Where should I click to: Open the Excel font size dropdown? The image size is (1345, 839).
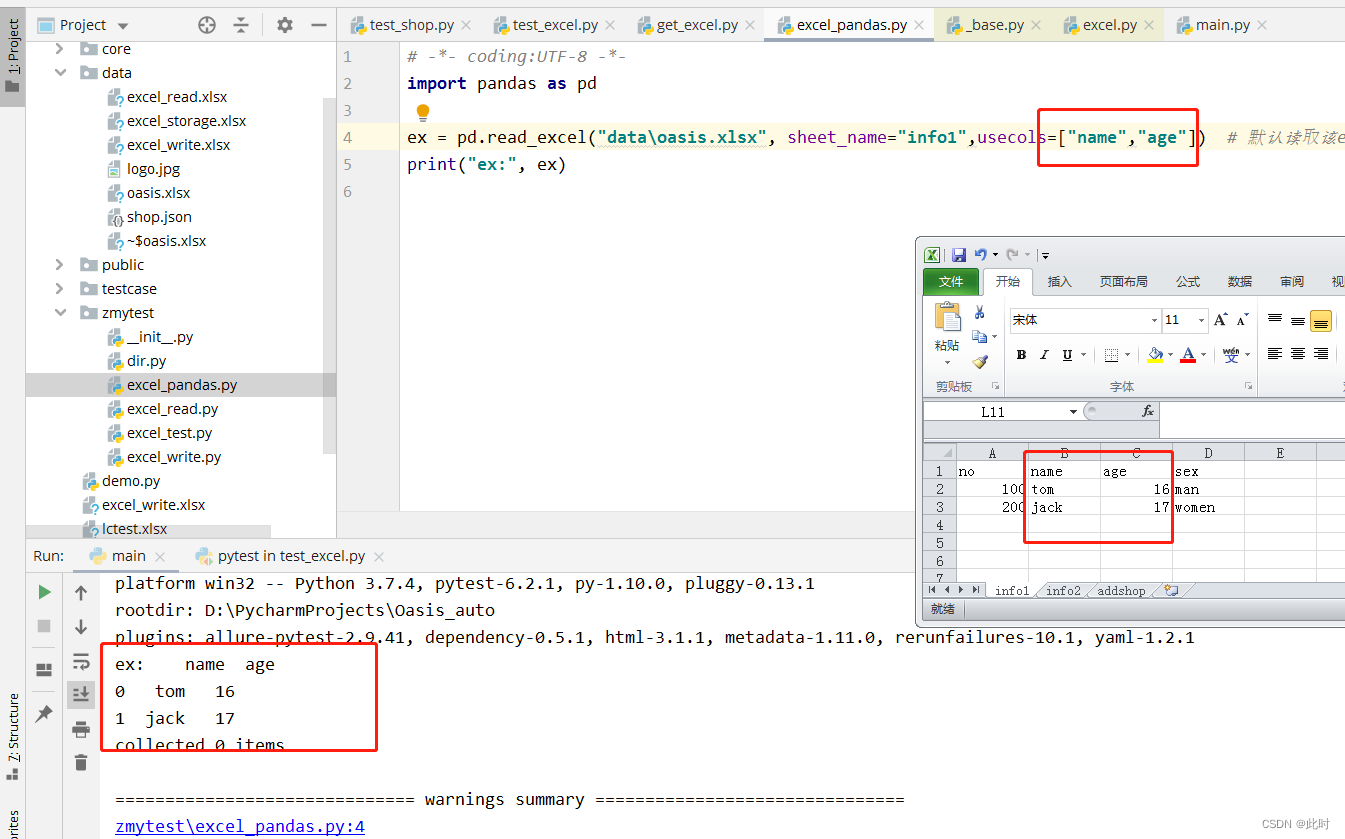point(1200,320)
